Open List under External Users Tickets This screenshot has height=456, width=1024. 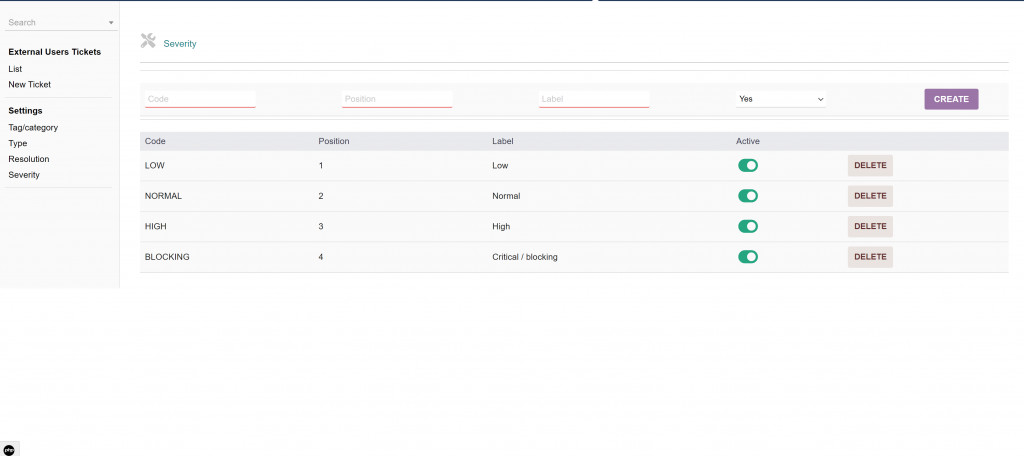pyautogui.click(x=15, y=69)
